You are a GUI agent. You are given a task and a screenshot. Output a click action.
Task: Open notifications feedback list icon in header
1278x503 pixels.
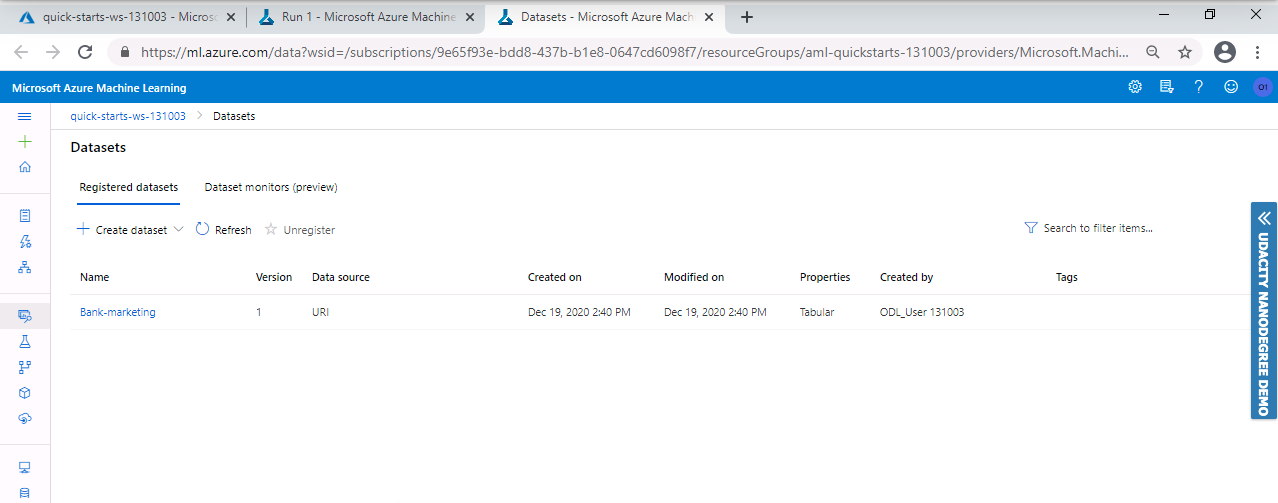tap(1166, 87)
